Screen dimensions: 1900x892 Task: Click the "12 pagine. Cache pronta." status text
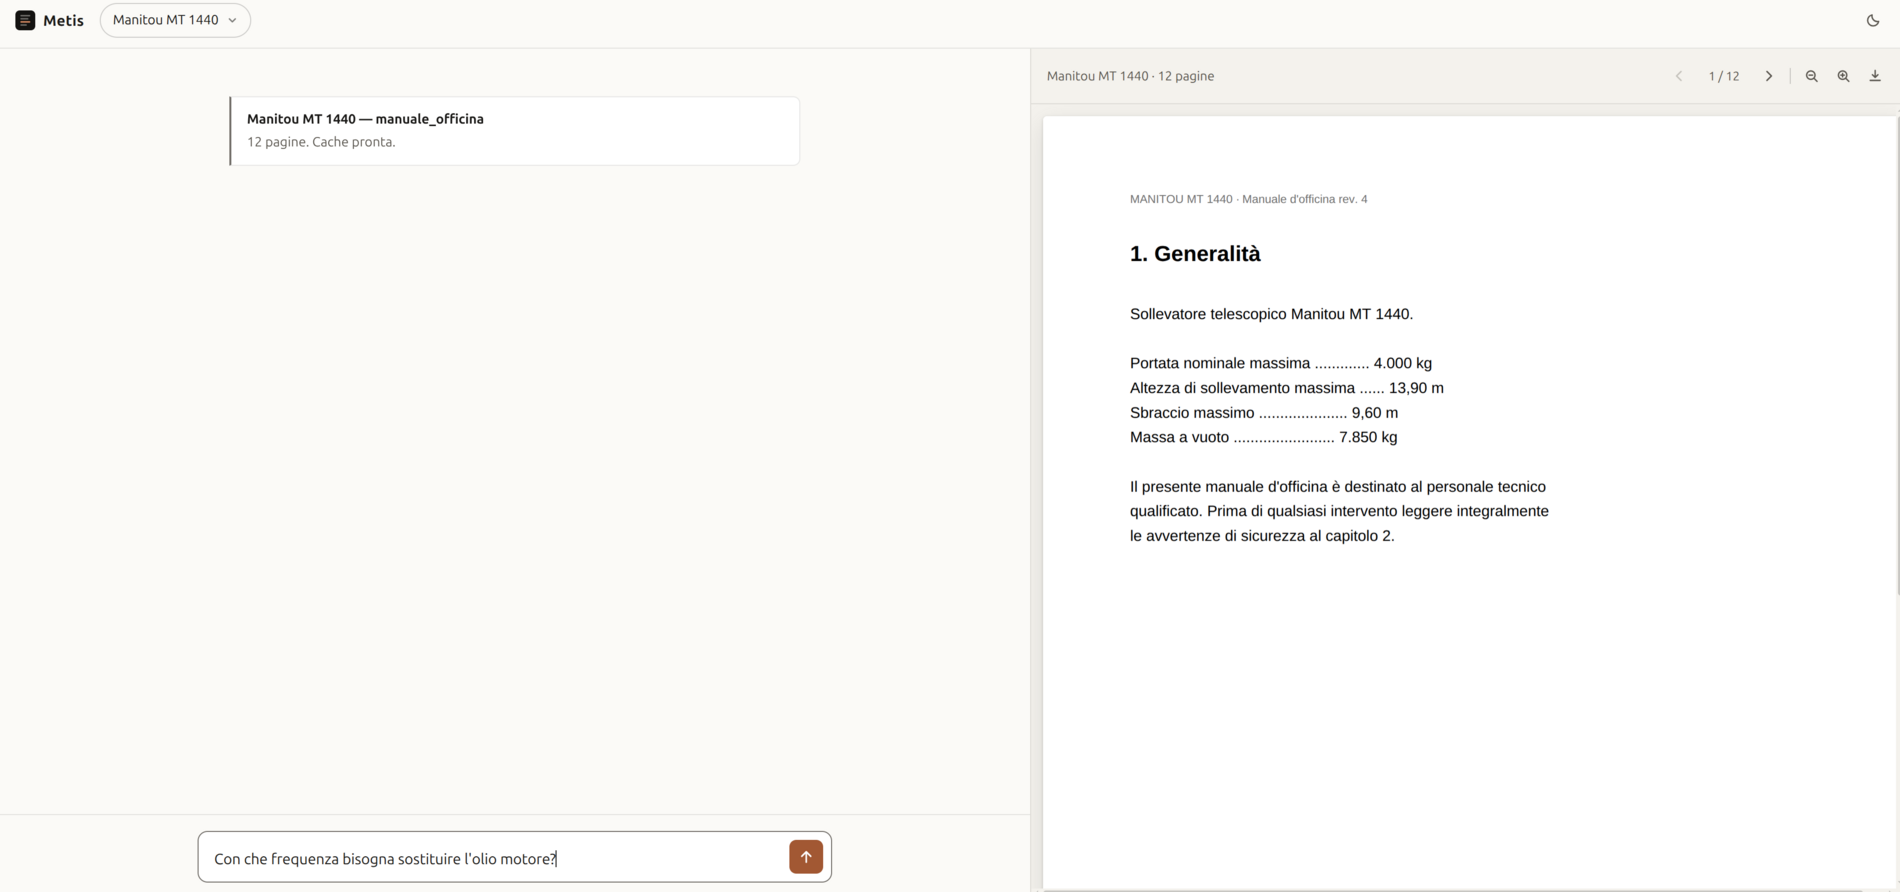tap(321, 142)
